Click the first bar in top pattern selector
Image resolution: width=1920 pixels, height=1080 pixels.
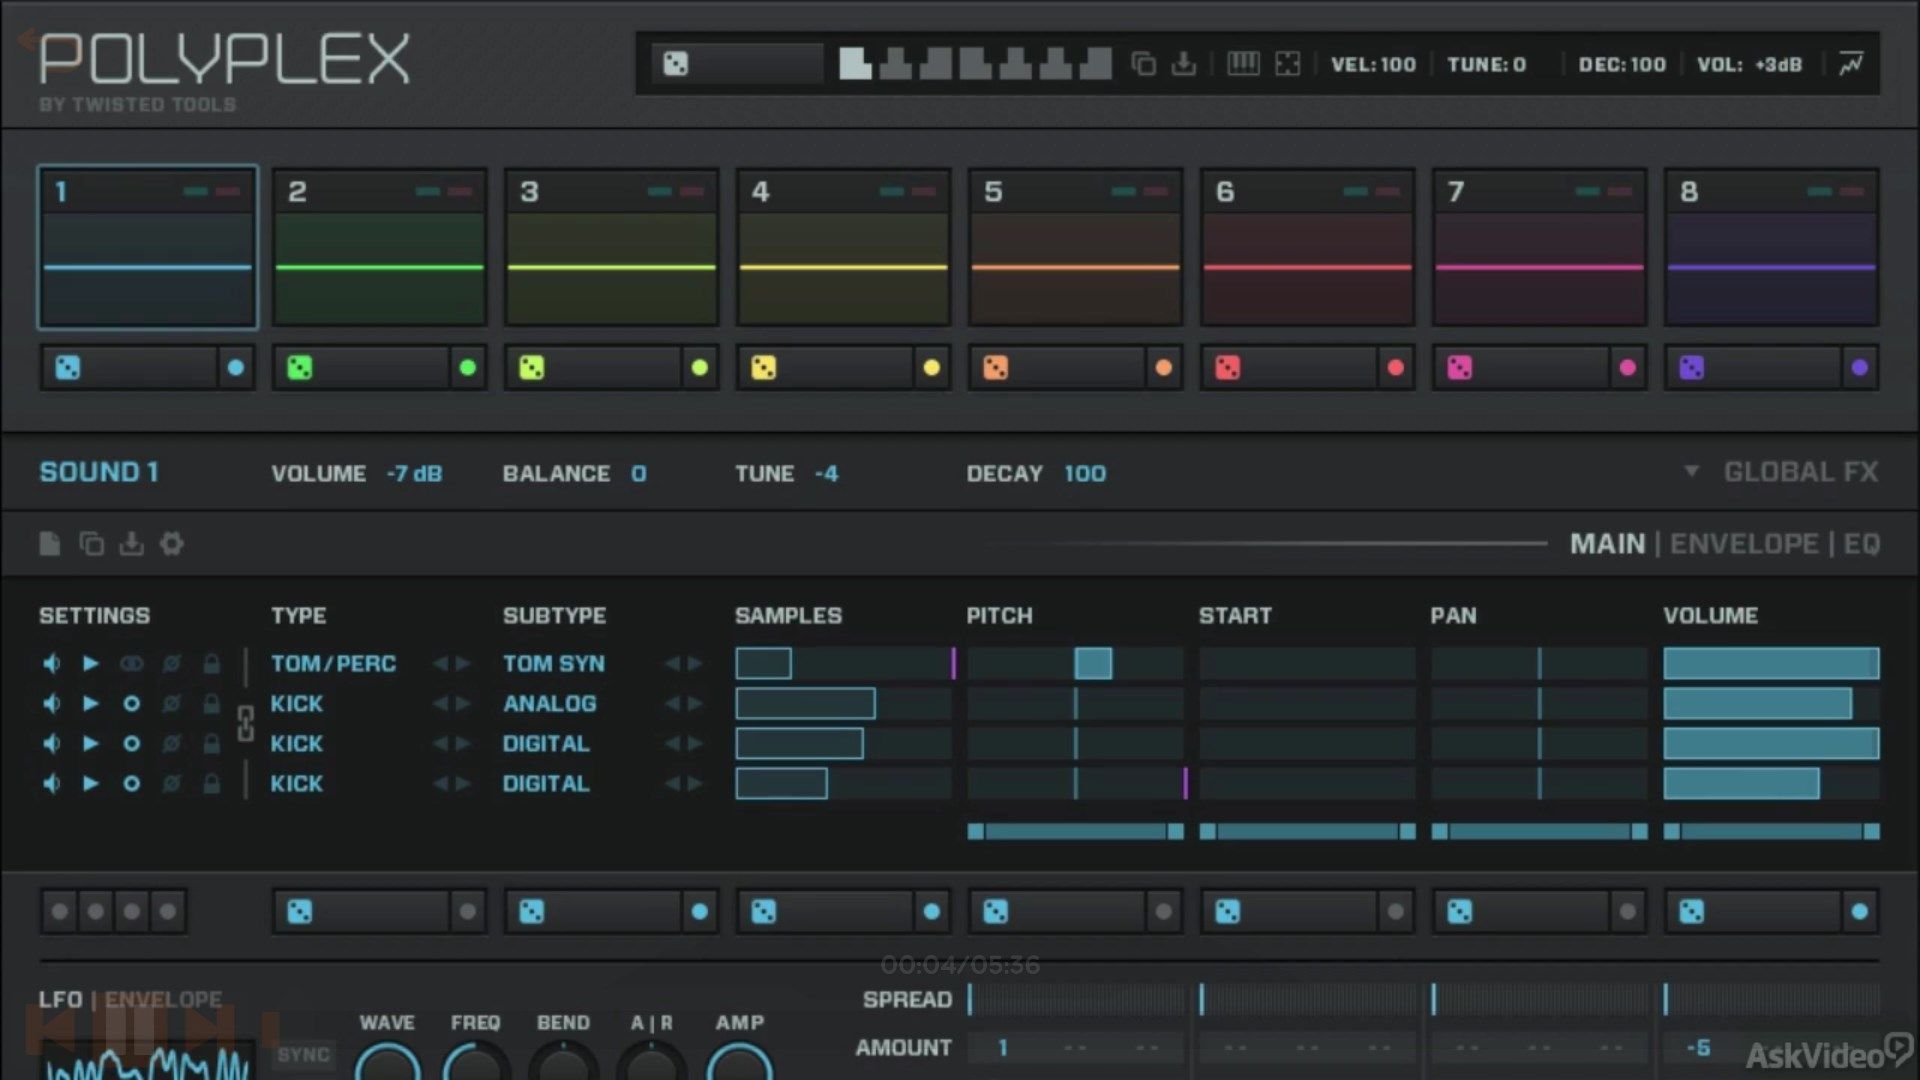(855, 64)
